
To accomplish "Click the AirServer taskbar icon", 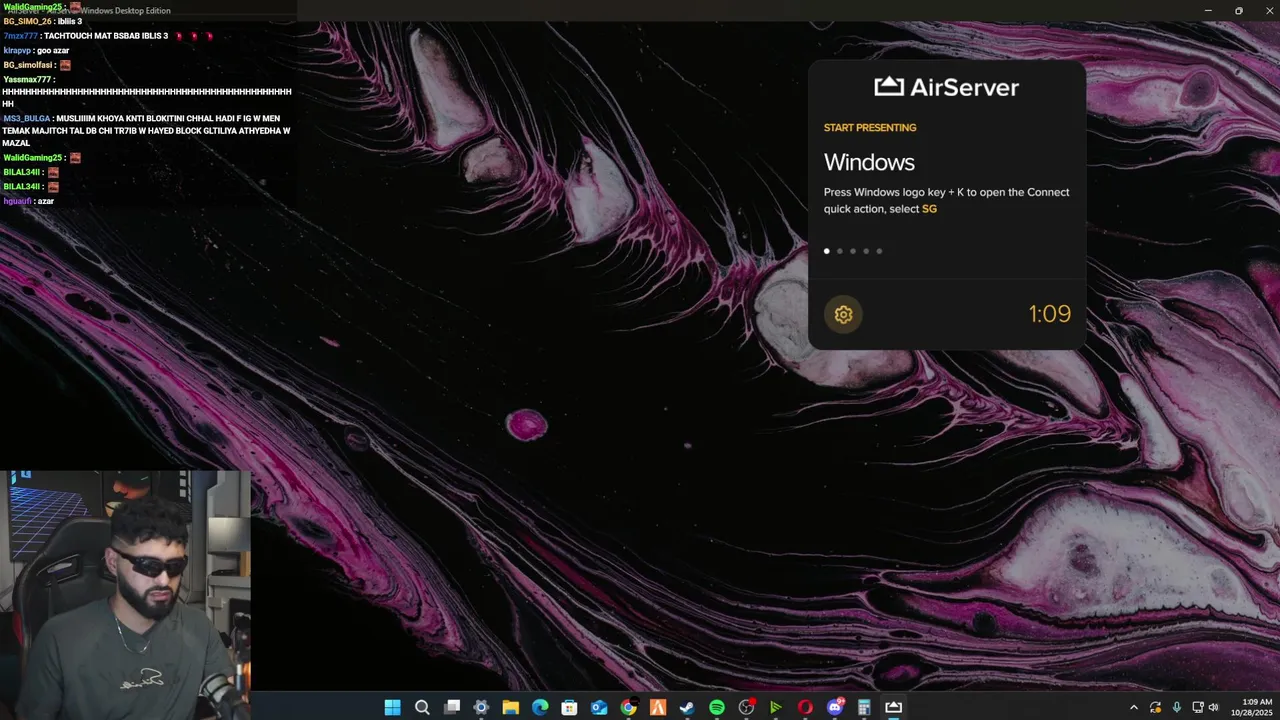I will pyautogui.click(x=893, y=707).
